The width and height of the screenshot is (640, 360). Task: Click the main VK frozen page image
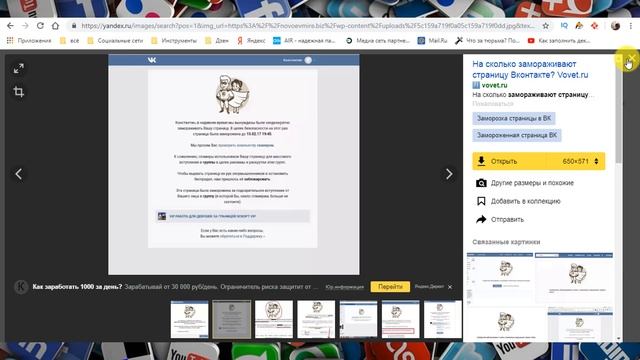pos(234,164)
